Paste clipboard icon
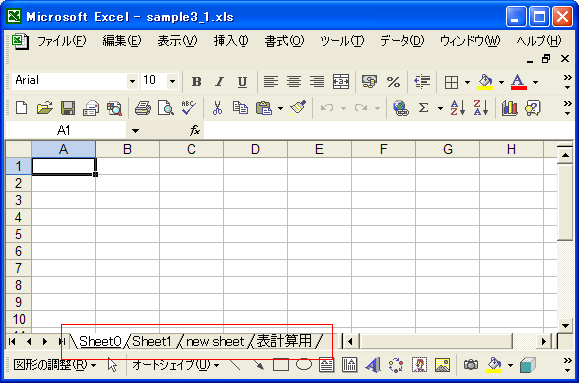 pyautogui.click(x=264, y=108)
